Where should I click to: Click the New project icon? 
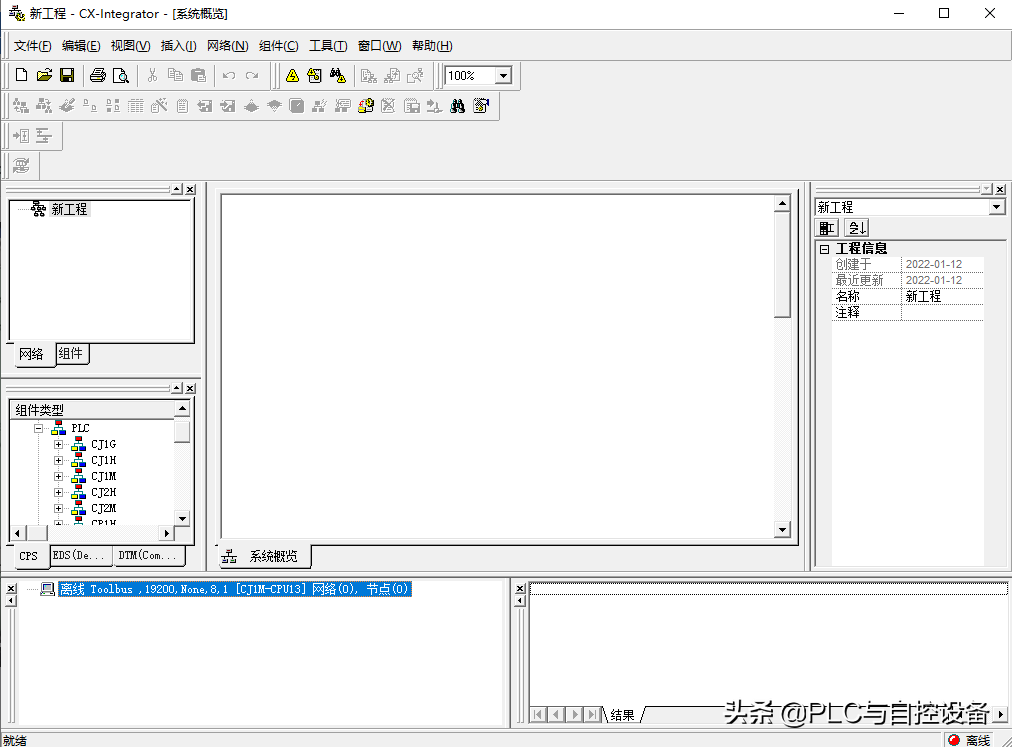click(x=21, y=76)
